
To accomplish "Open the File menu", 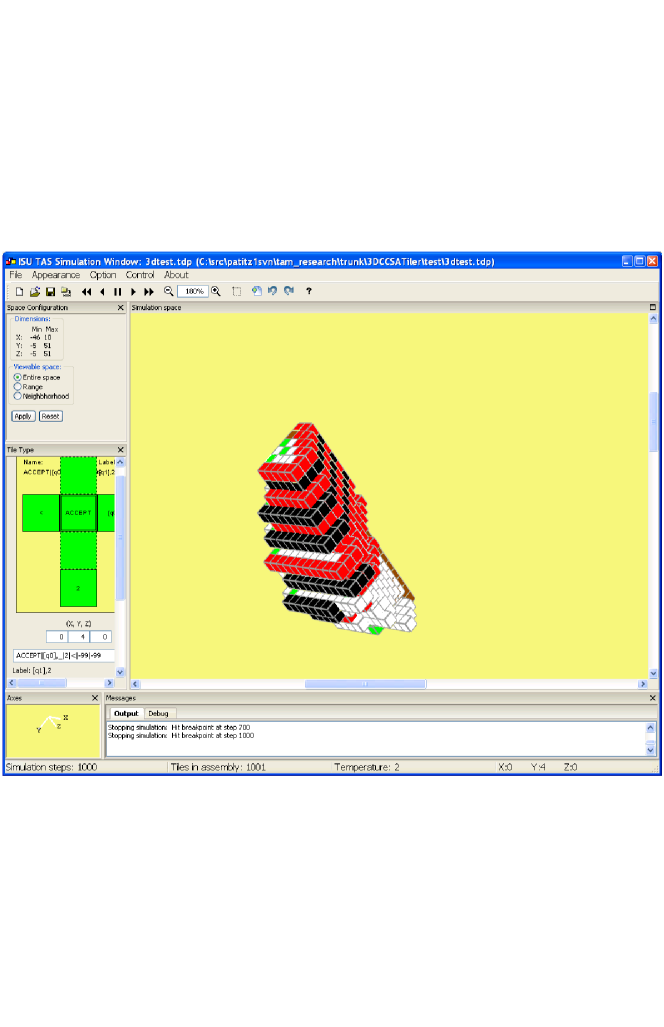I will (16, 275).
